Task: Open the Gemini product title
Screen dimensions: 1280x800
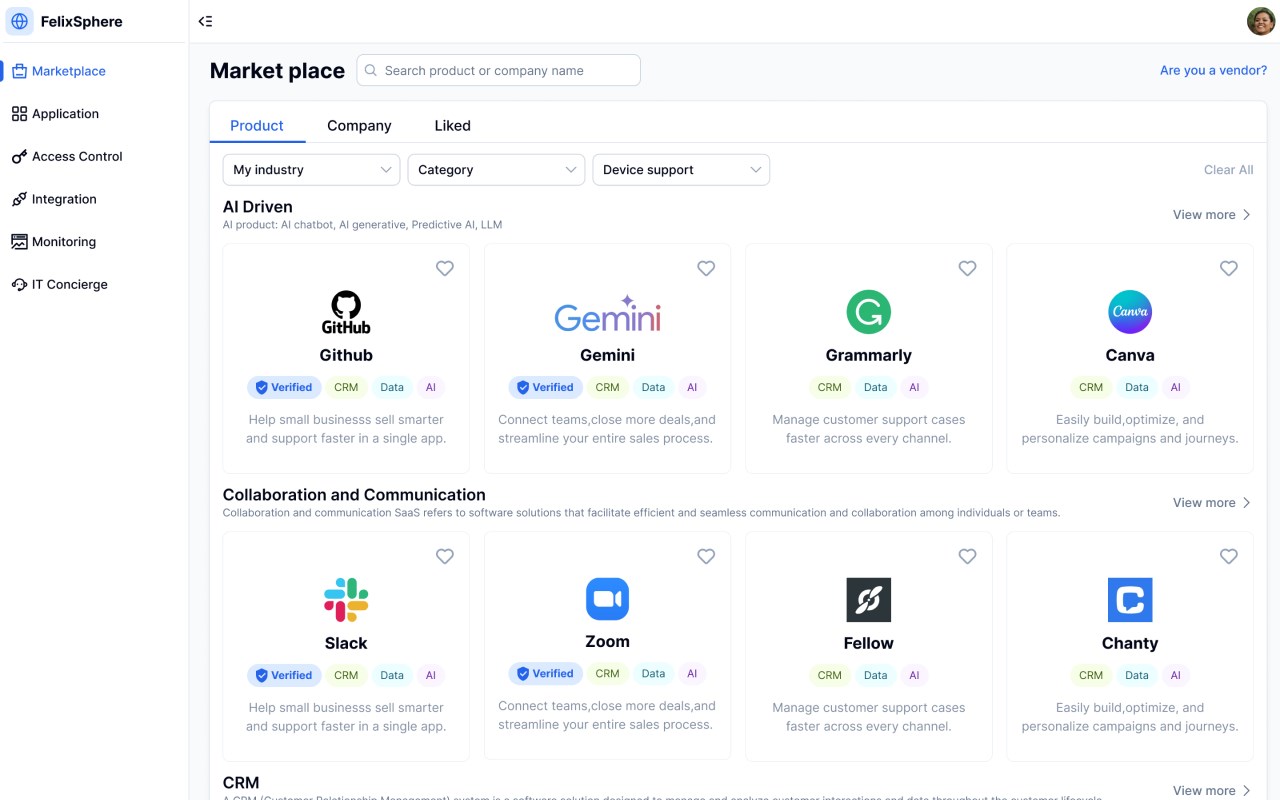Action: [x=607, y=355]
